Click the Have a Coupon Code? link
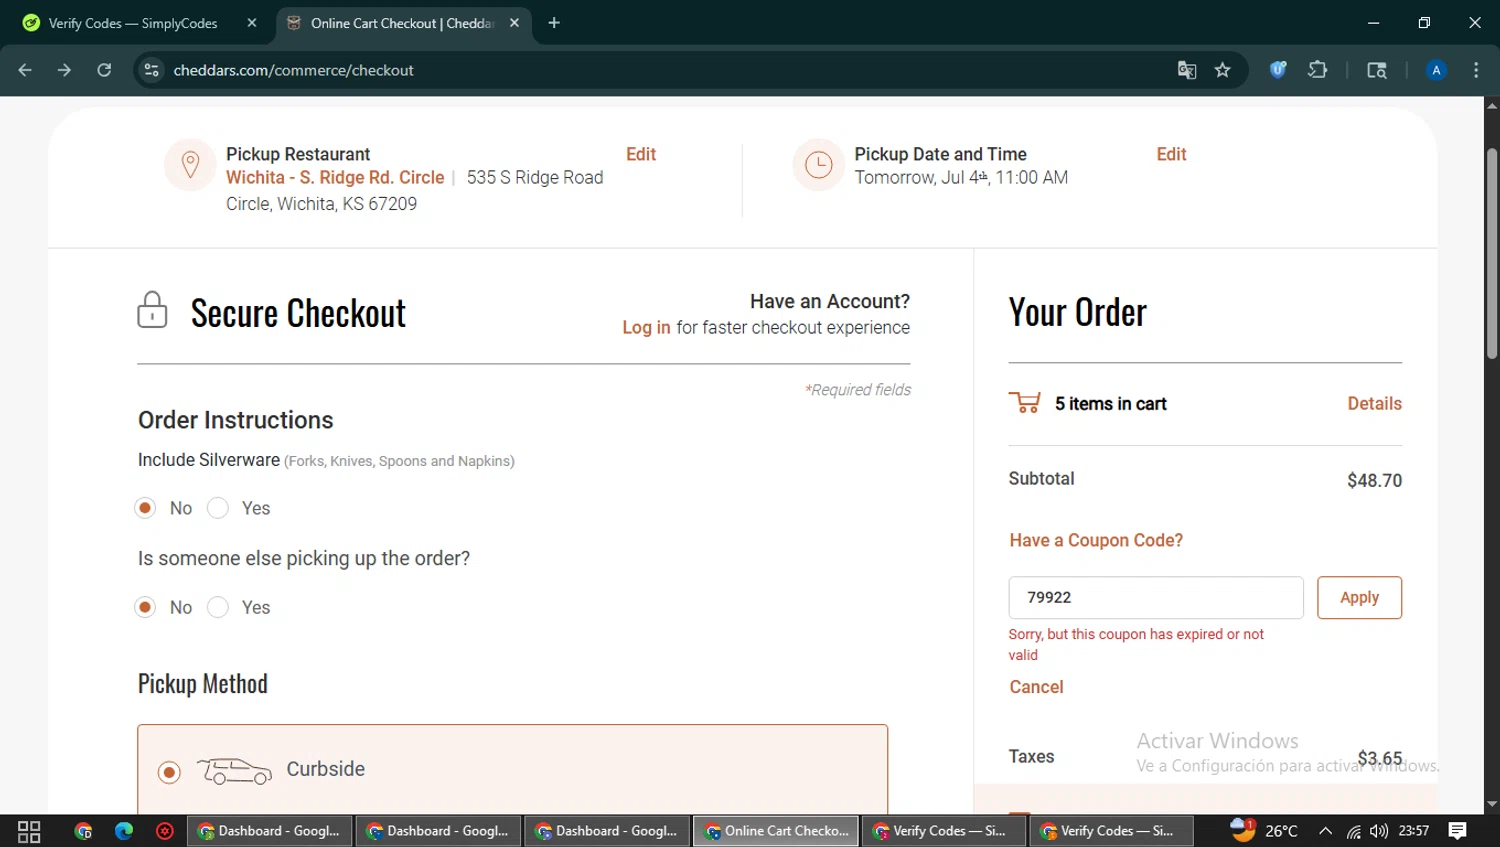The image size is (1500, 847). click(1096, 540)
